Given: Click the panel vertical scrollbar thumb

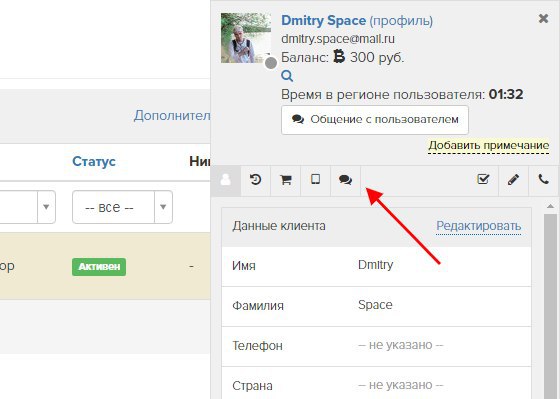Looking at the screenshot, I should tap(550, 306).
